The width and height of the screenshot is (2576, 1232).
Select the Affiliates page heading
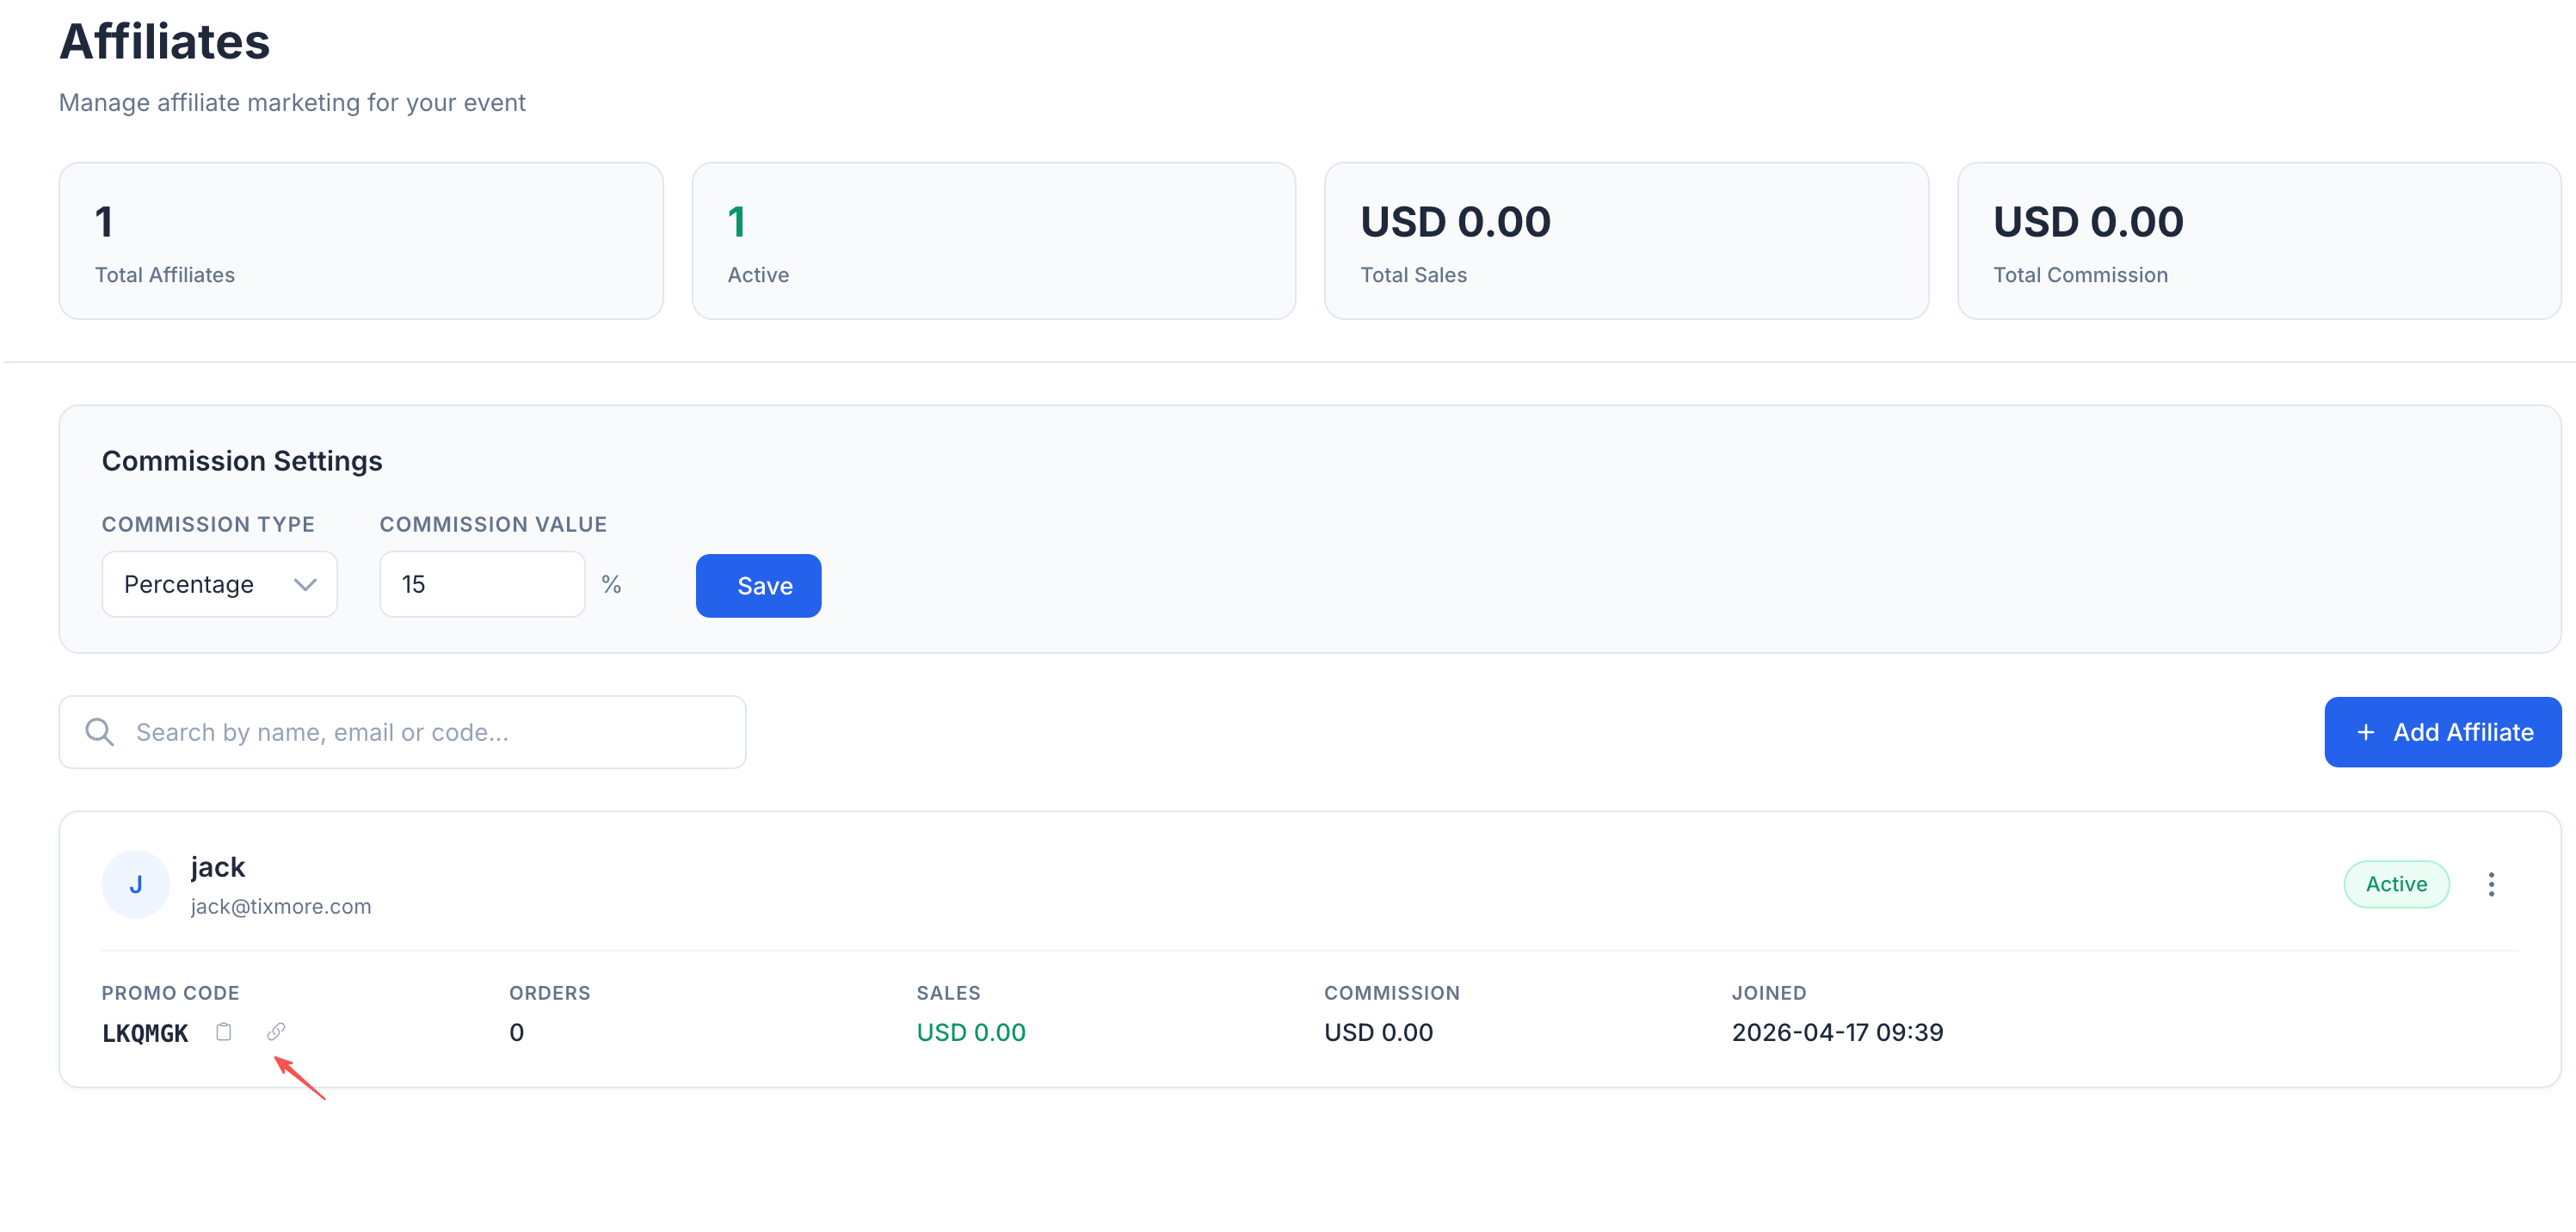point(164,40)
